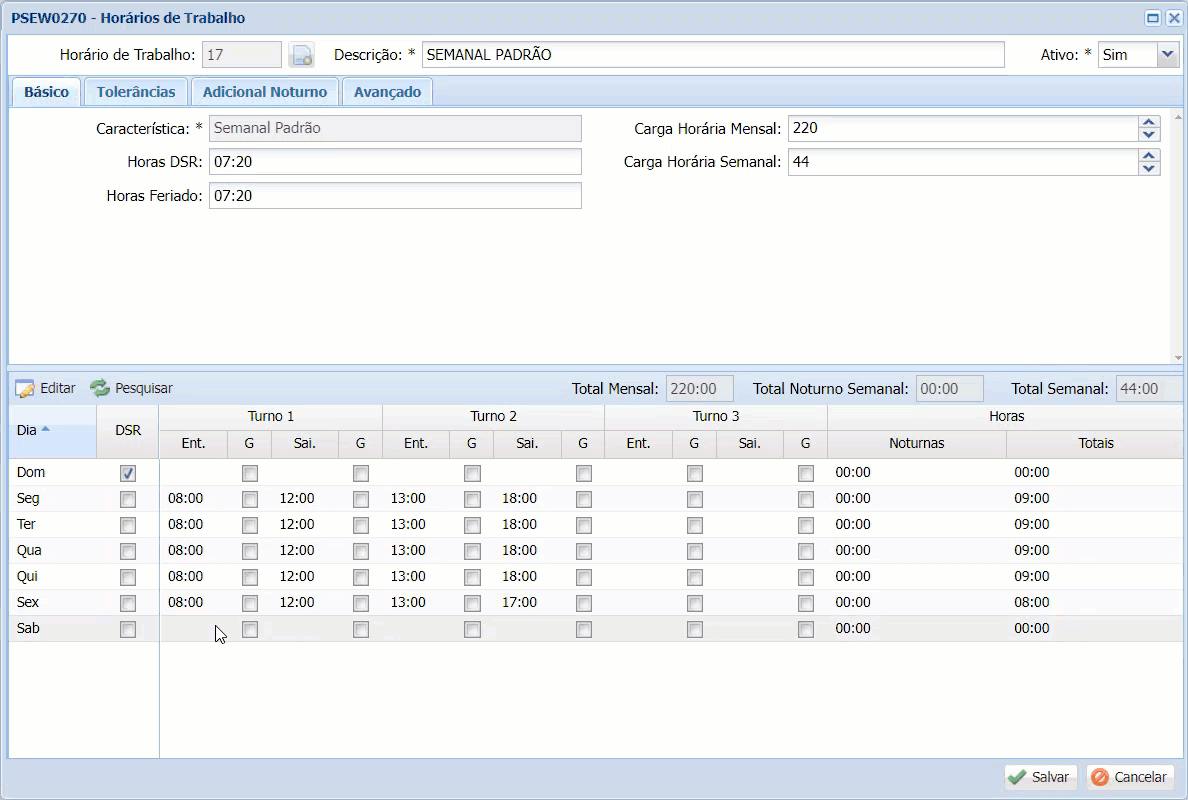The width and height of the screenshot is (1188, 800).
Task: Enable the DSR checkbox for Sab
Action: 128,629
